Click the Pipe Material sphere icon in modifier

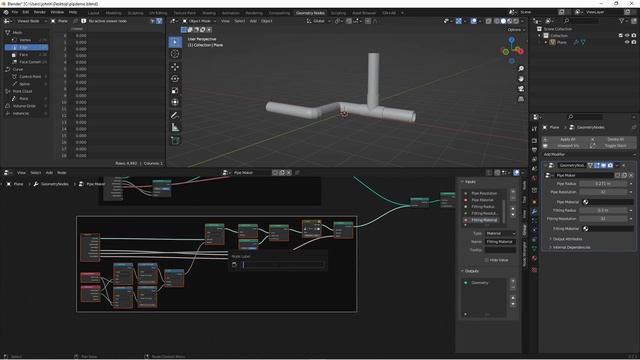586,202
